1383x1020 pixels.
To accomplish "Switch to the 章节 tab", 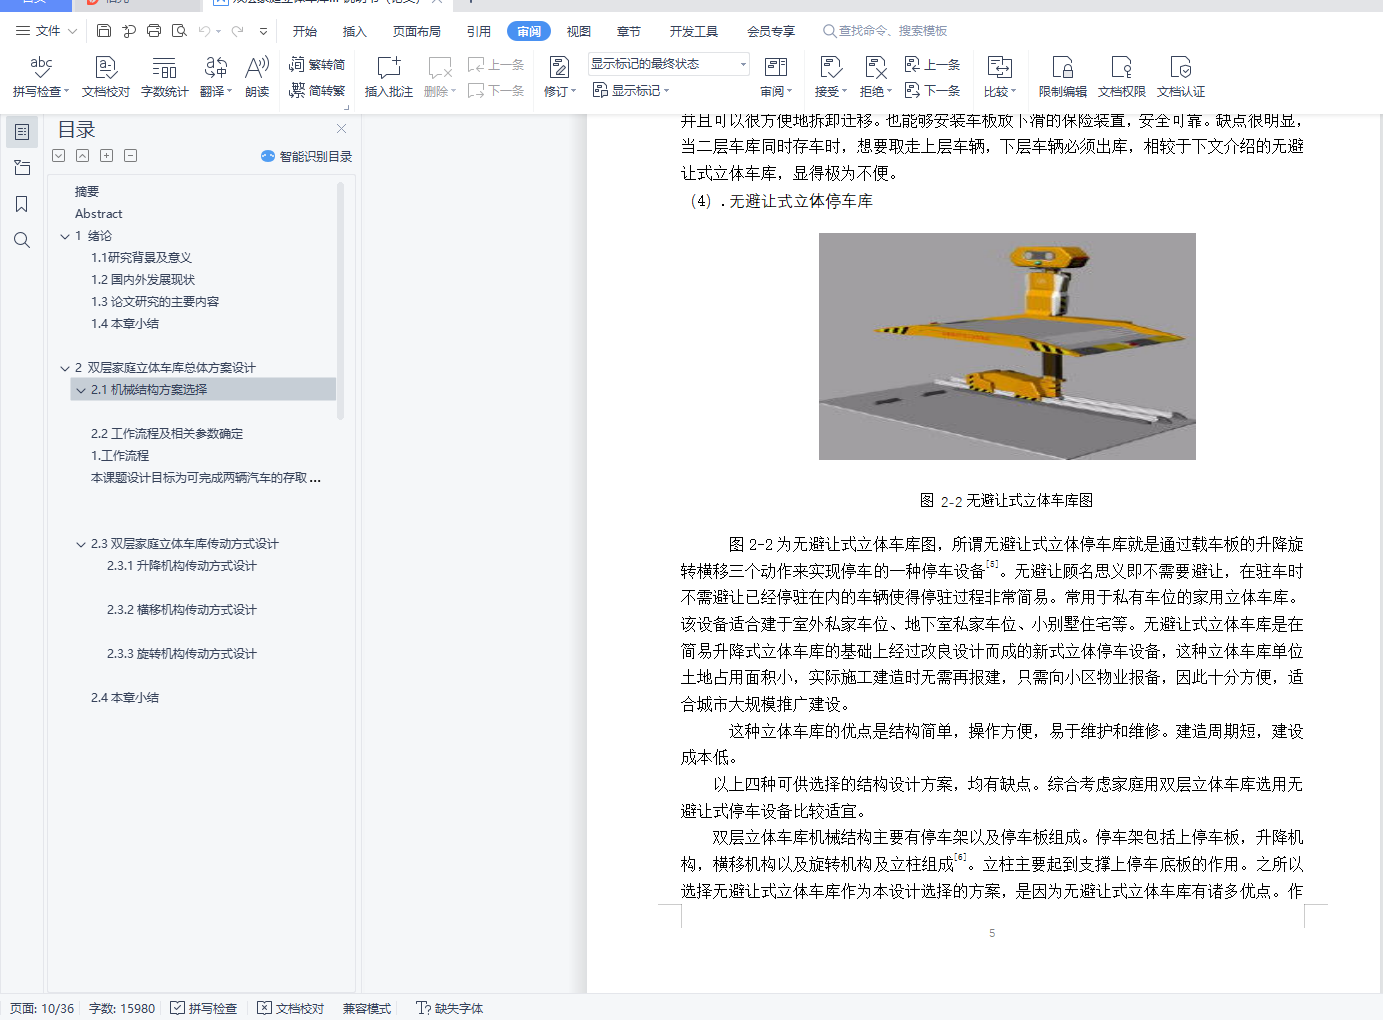I will (x=629, y=31).
